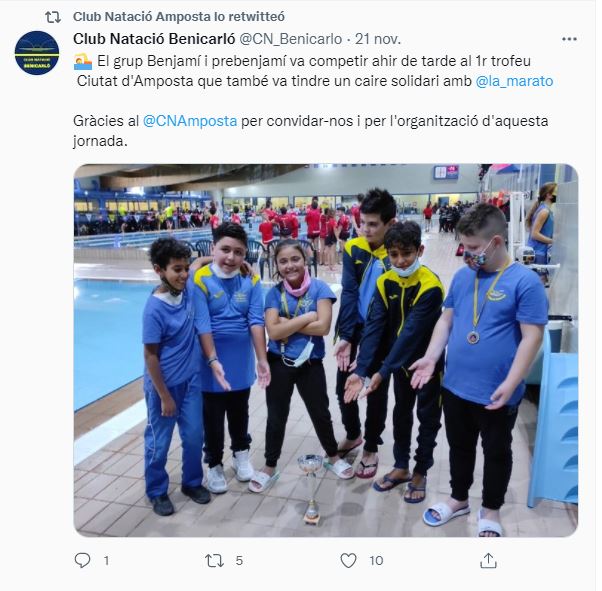The height and width of the screenshot is (591, 602).
Task: Like the tweet with the heart icon
Action: coord(348,561)
